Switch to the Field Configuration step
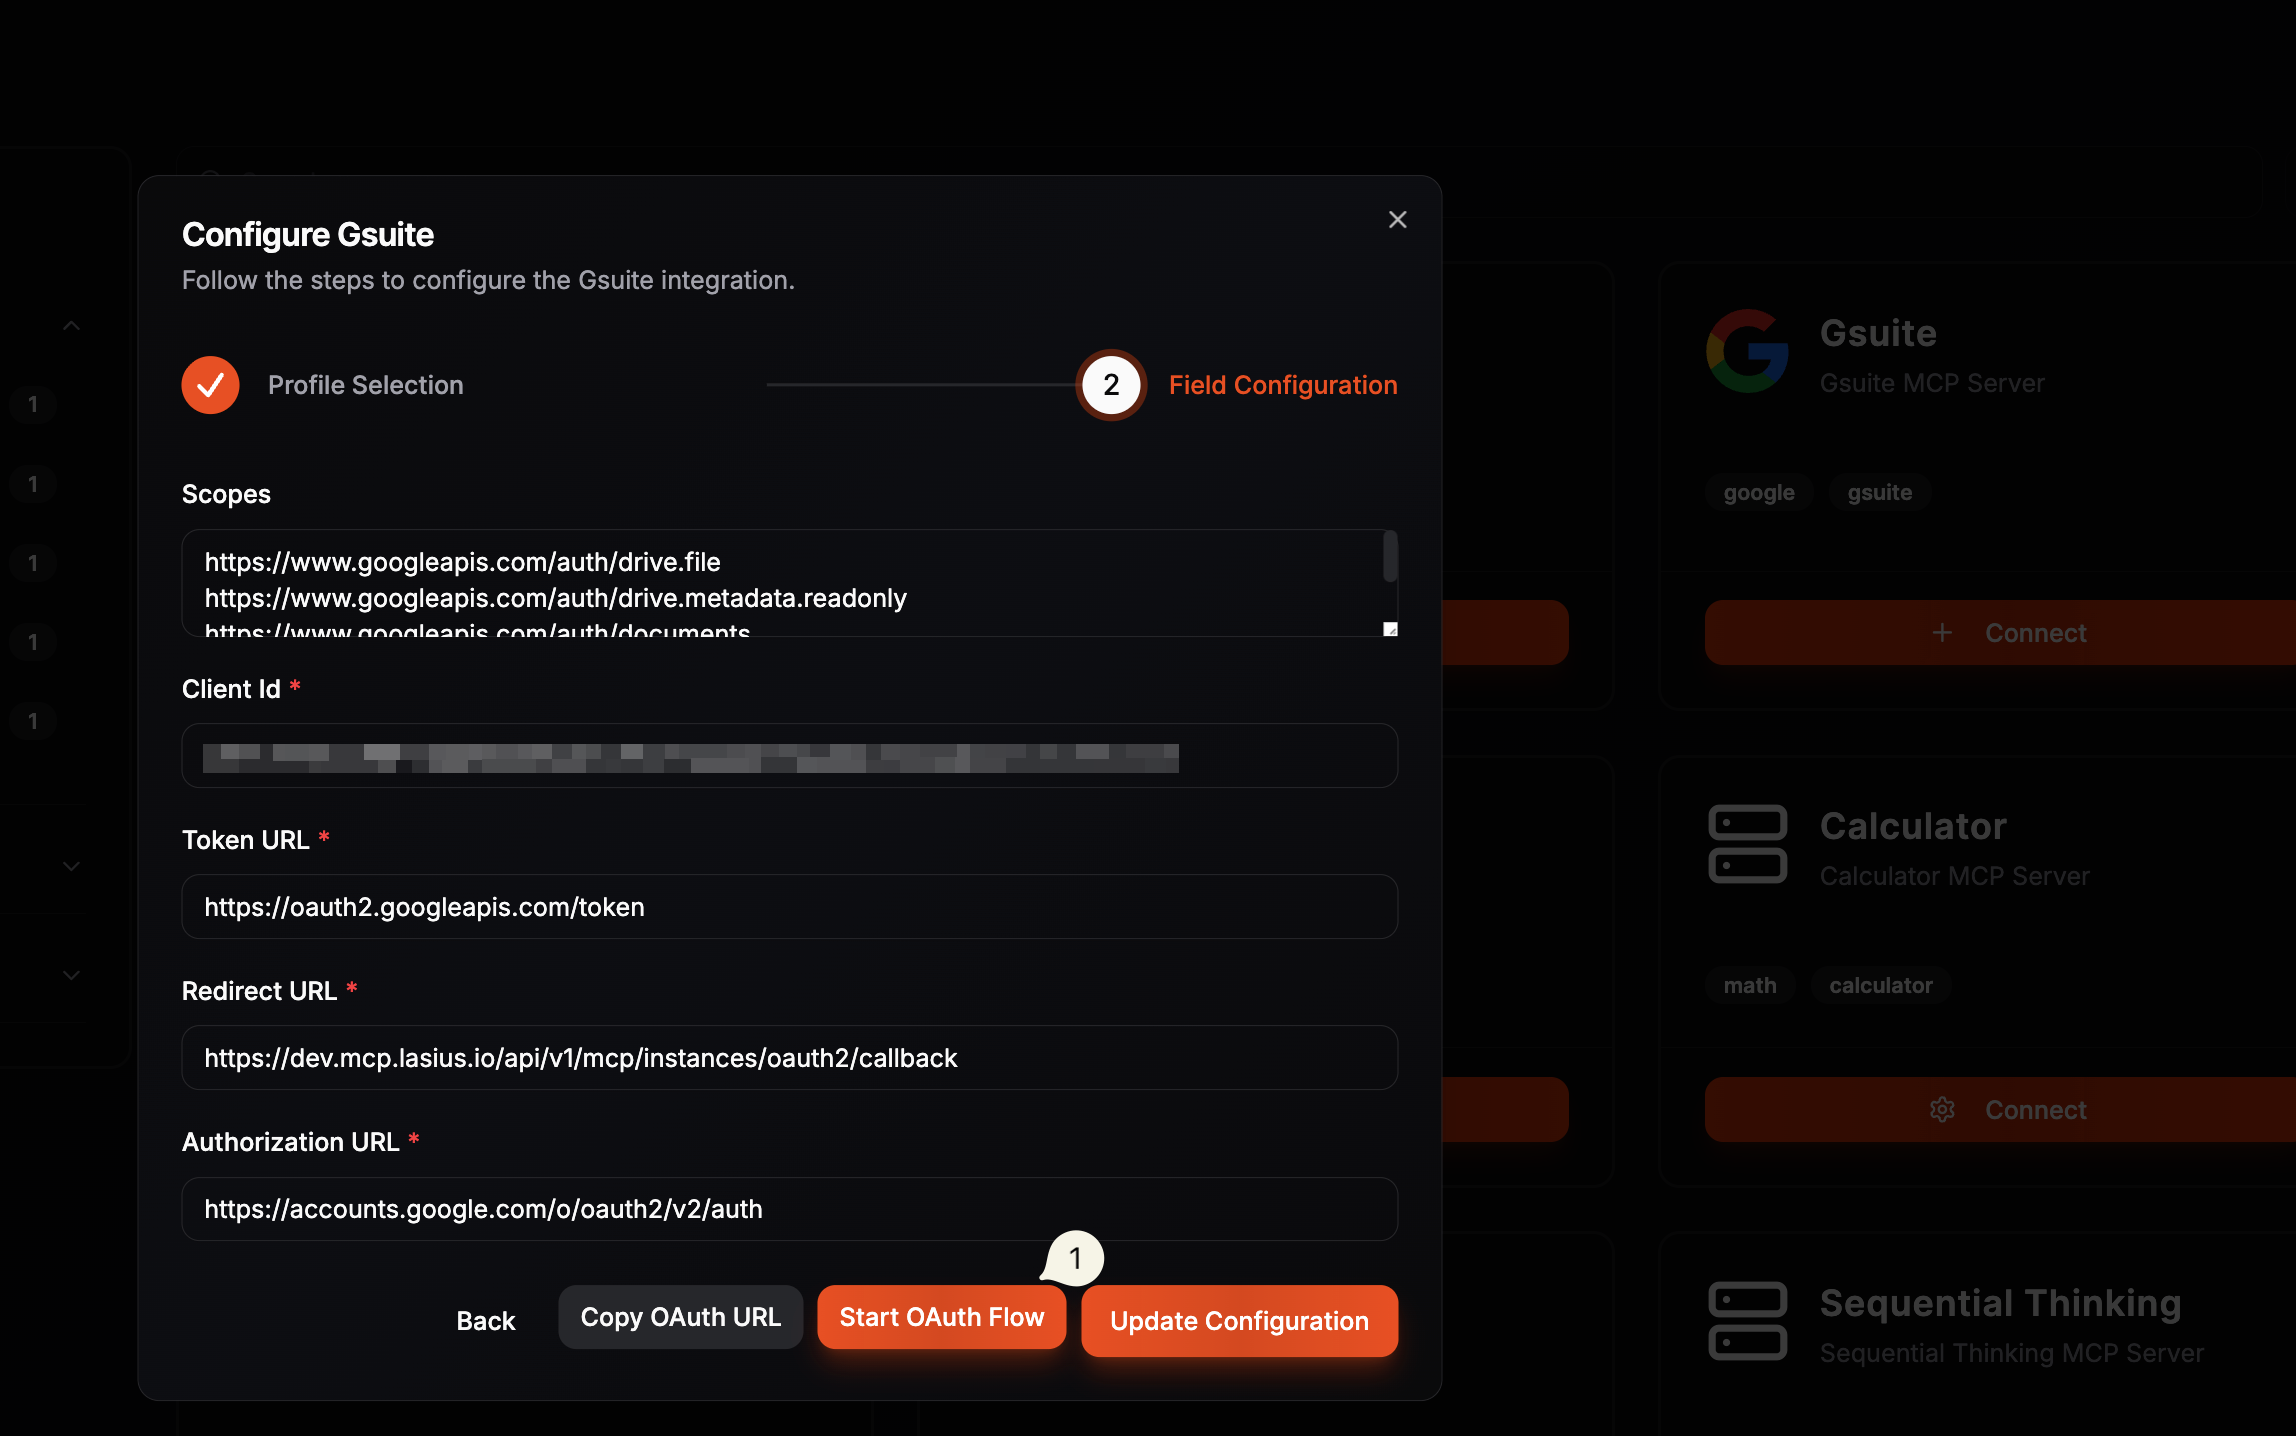The image size is (2296, 1436). click(1283, 384)
